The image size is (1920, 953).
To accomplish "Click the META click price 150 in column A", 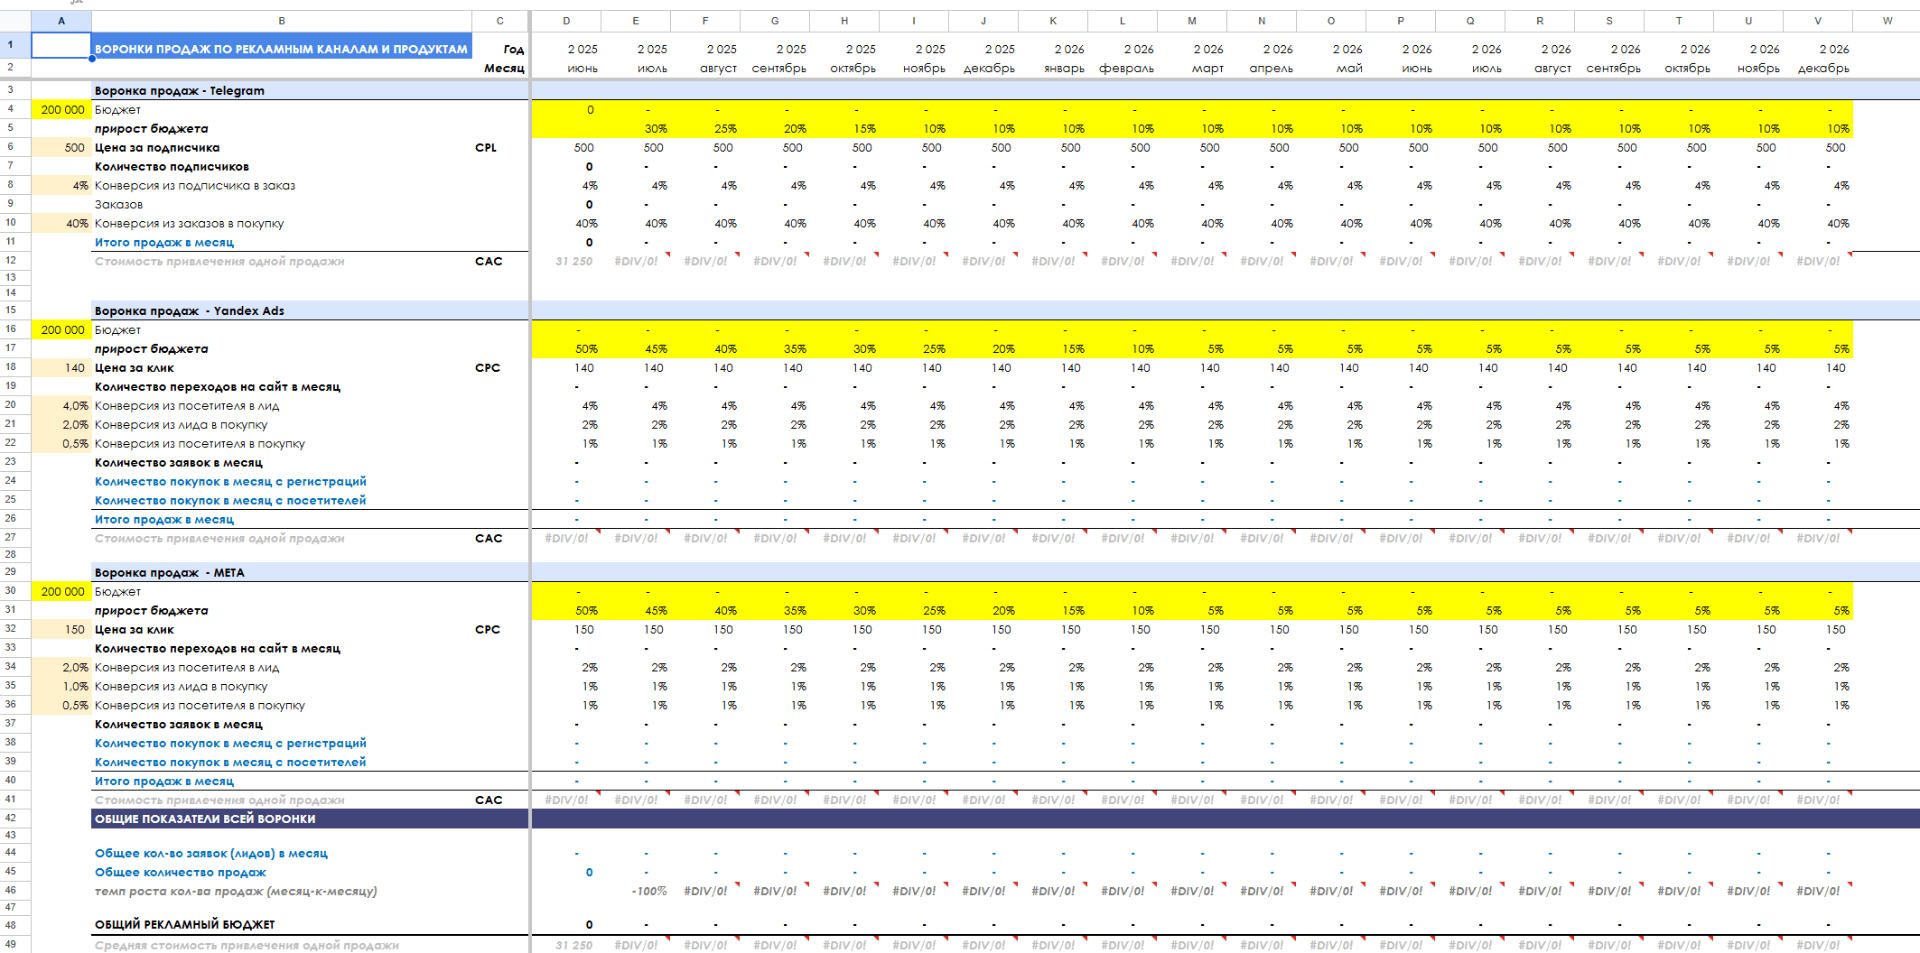I will (61, 630).
